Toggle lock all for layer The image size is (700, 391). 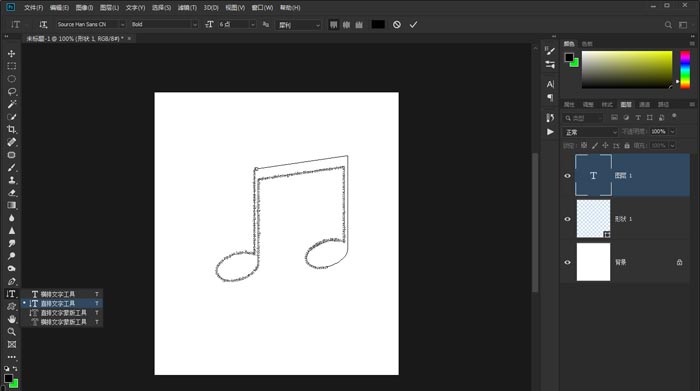coord(627,146)
